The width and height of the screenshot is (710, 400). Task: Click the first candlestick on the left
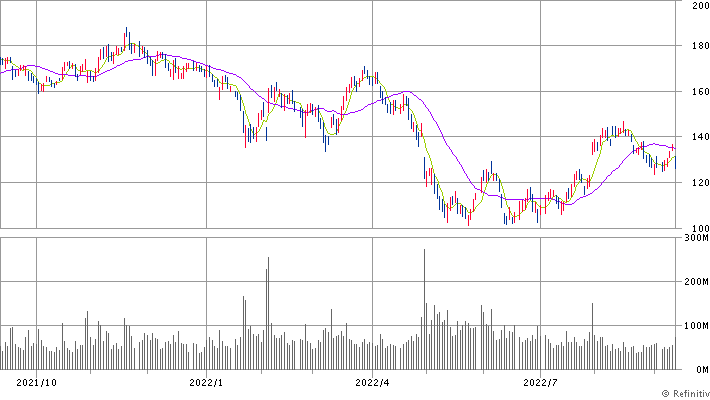(2, 62)
